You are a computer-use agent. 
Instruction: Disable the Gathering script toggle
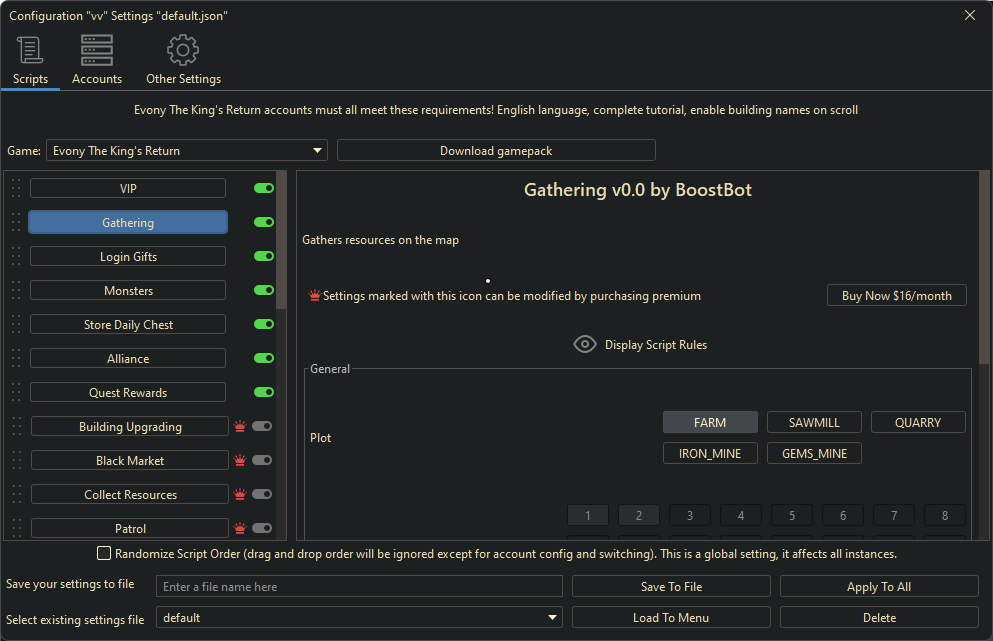point(263,222)
